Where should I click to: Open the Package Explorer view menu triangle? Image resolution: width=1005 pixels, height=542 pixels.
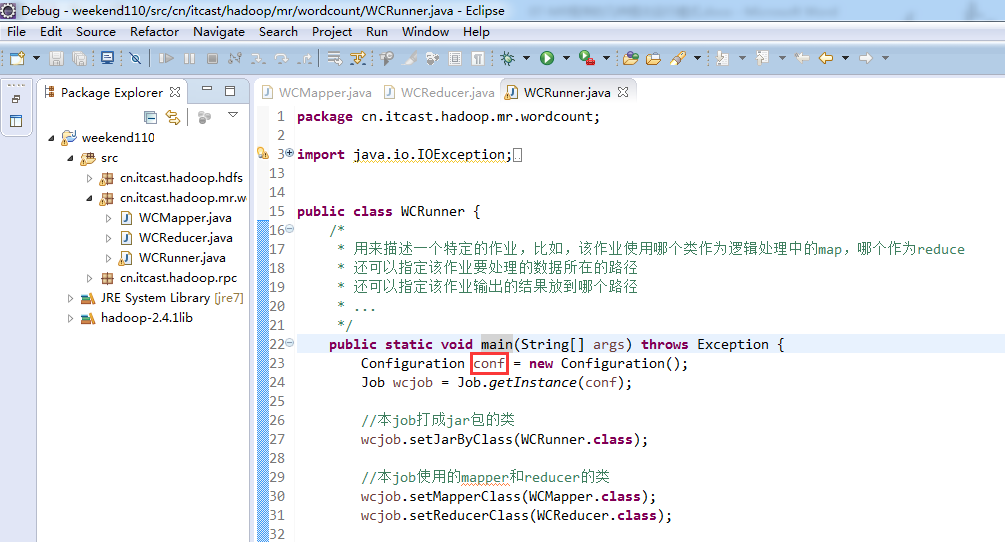(x=233, y=115)
